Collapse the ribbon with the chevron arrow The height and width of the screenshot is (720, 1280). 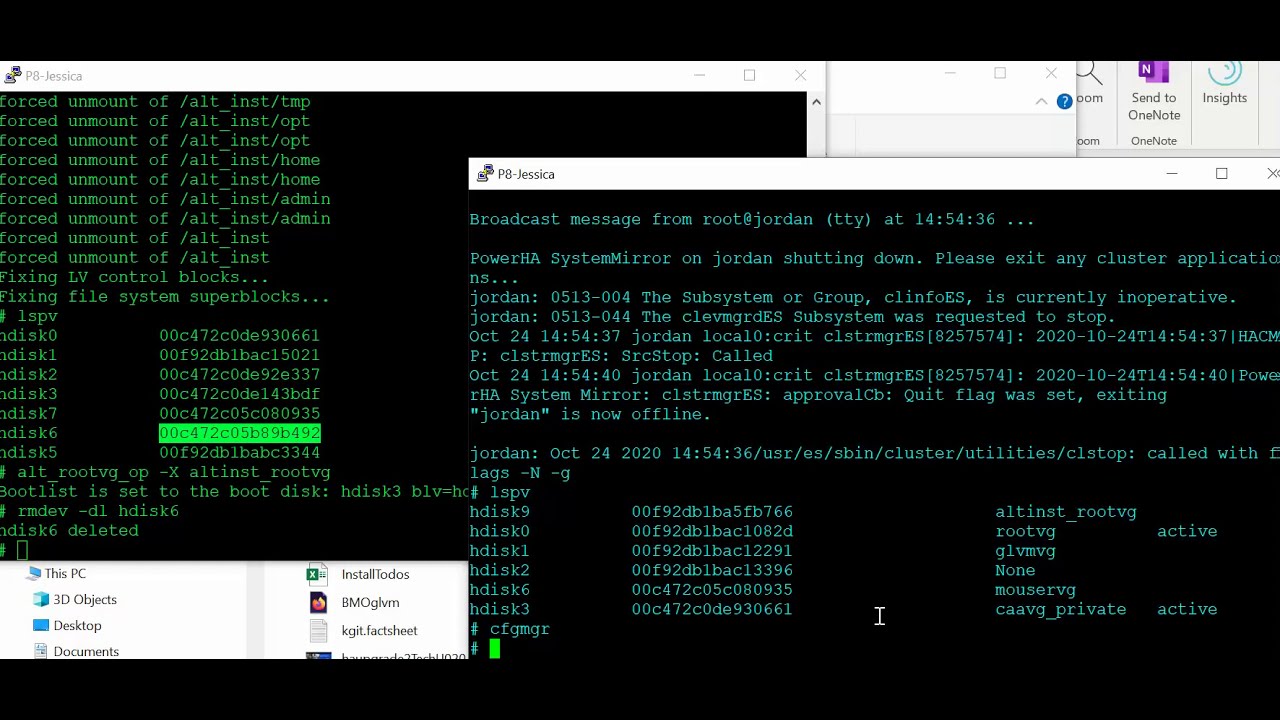1041,102
